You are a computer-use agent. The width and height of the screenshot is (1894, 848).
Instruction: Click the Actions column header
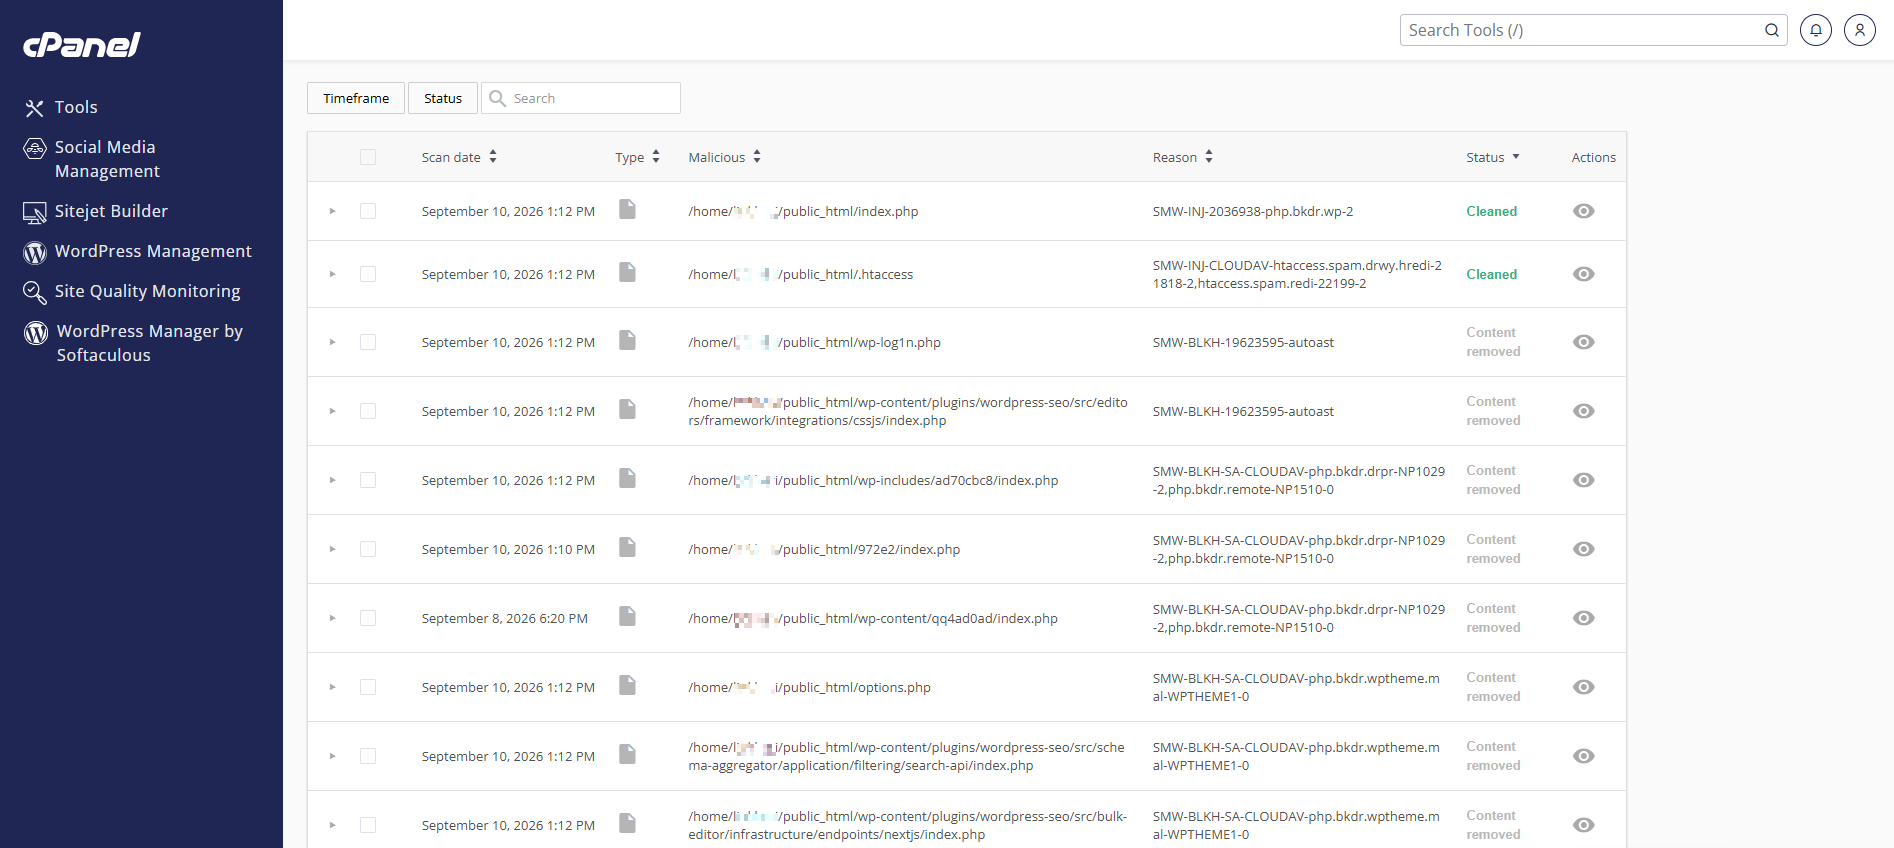(1593, 157)
